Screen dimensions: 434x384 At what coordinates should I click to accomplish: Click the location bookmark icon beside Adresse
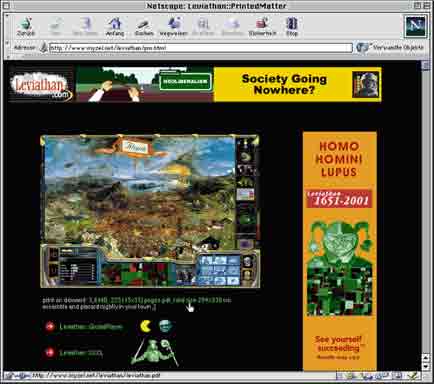43,48
